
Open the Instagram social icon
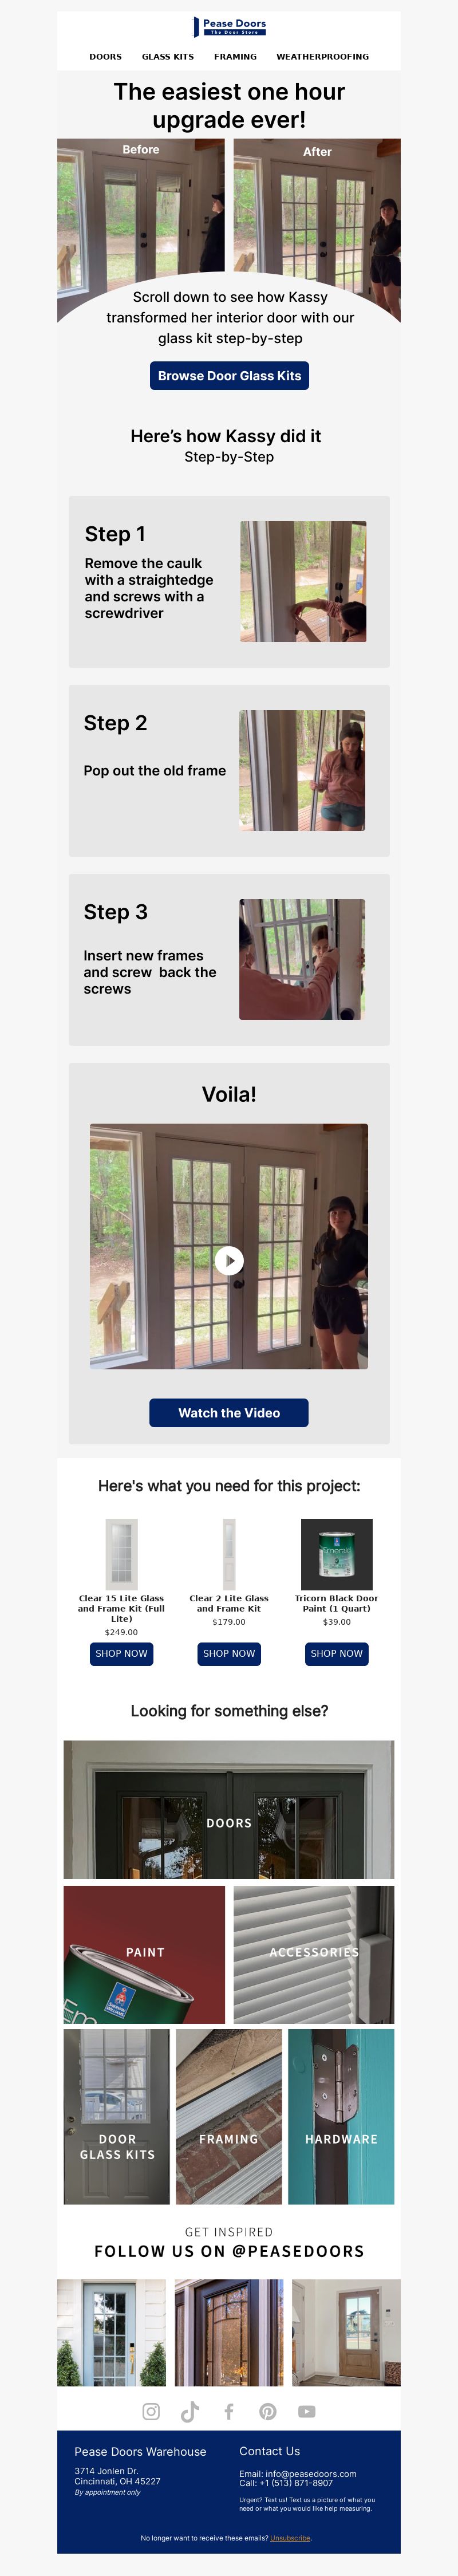tap(151, 2411)
